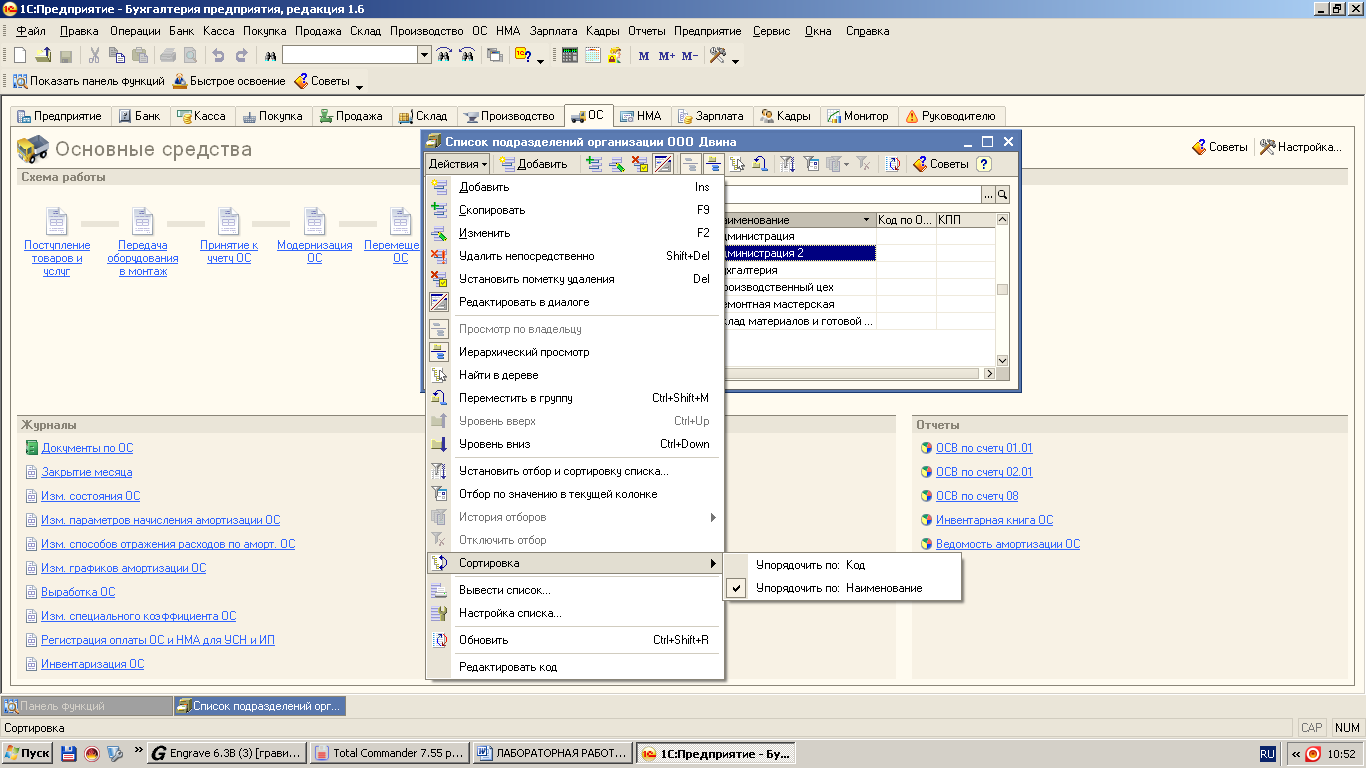
Task: Click the Edit element pencil icon in list toolbar
Action: click(x=617, y=164)
